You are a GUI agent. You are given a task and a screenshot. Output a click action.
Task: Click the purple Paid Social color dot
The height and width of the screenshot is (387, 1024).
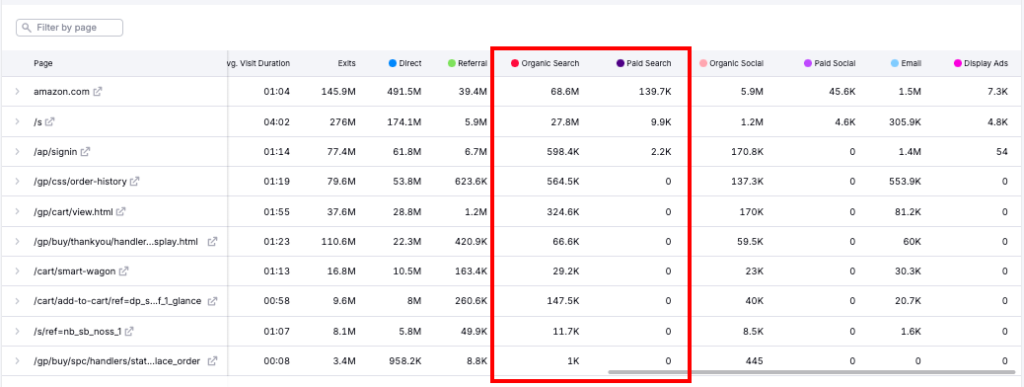(808, 63)
